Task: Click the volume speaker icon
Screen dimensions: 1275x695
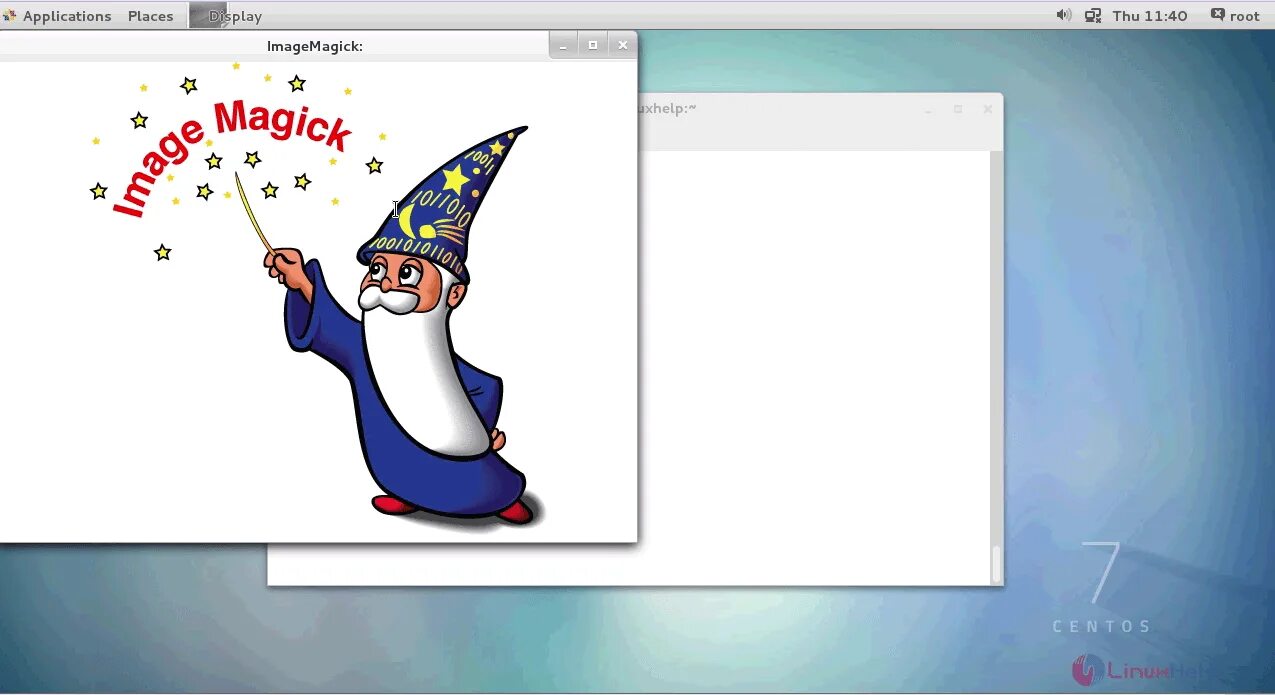Action: click(1063, 15)
